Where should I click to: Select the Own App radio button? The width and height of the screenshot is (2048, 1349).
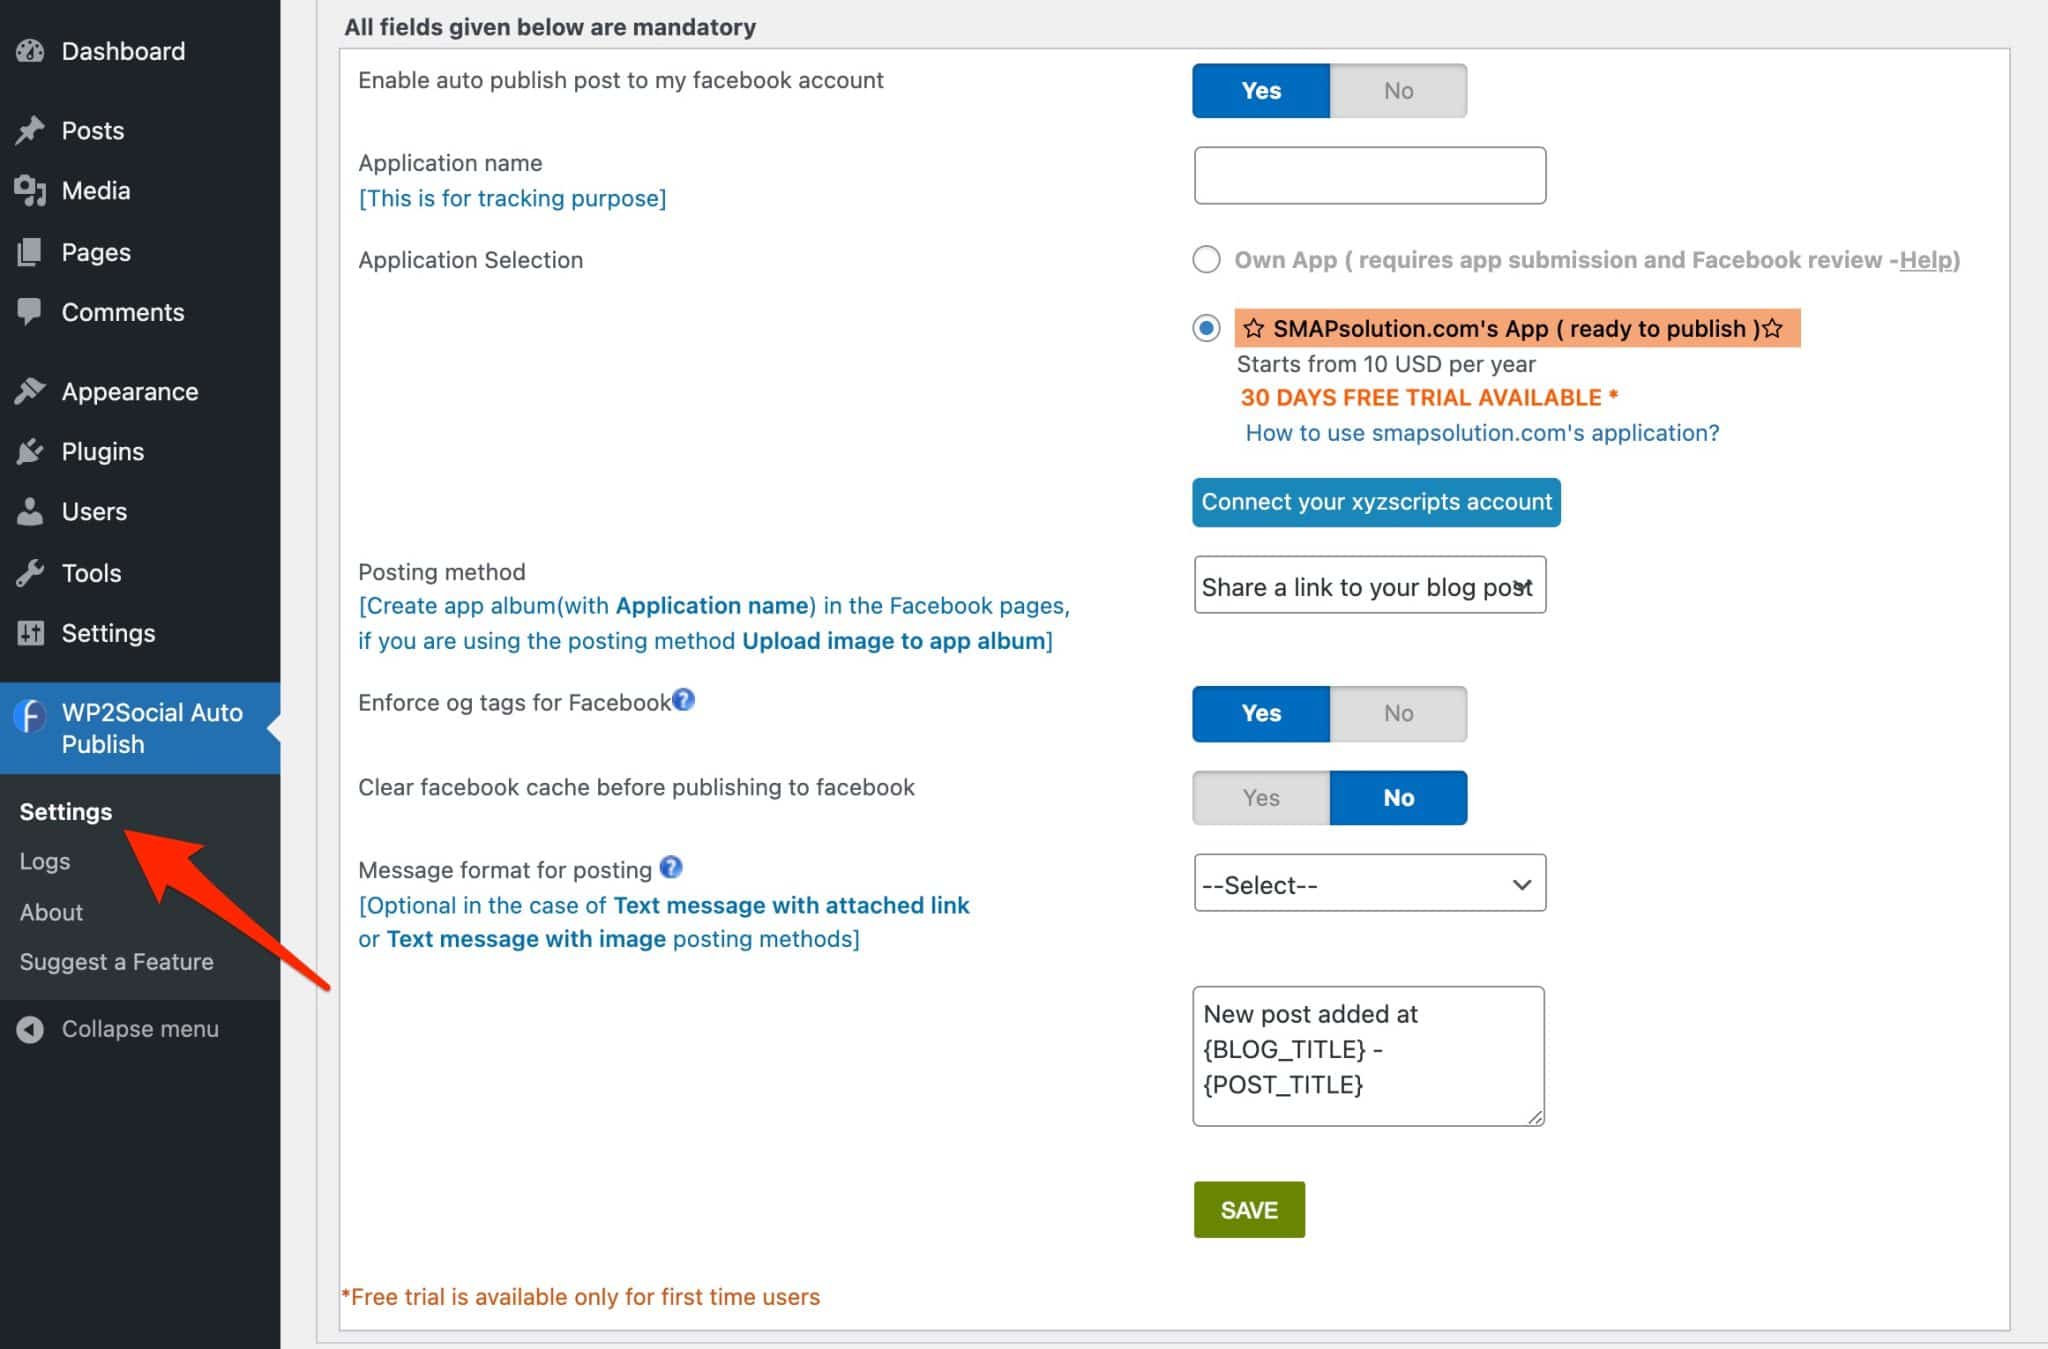[x=1207, y=259]
